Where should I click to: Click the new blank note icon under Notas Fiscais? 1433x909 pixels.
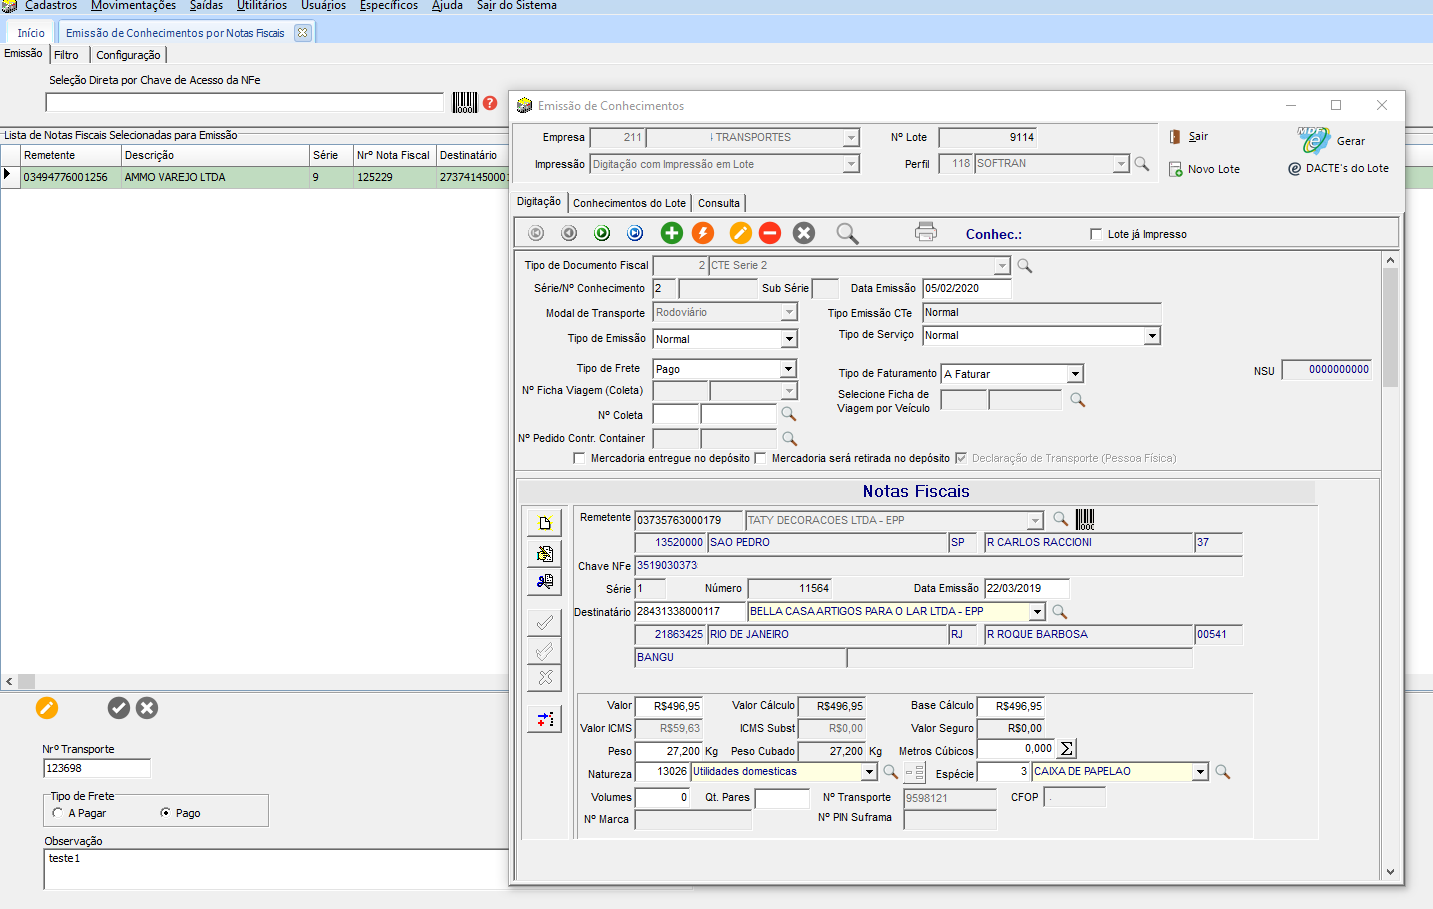pos(545,523)
